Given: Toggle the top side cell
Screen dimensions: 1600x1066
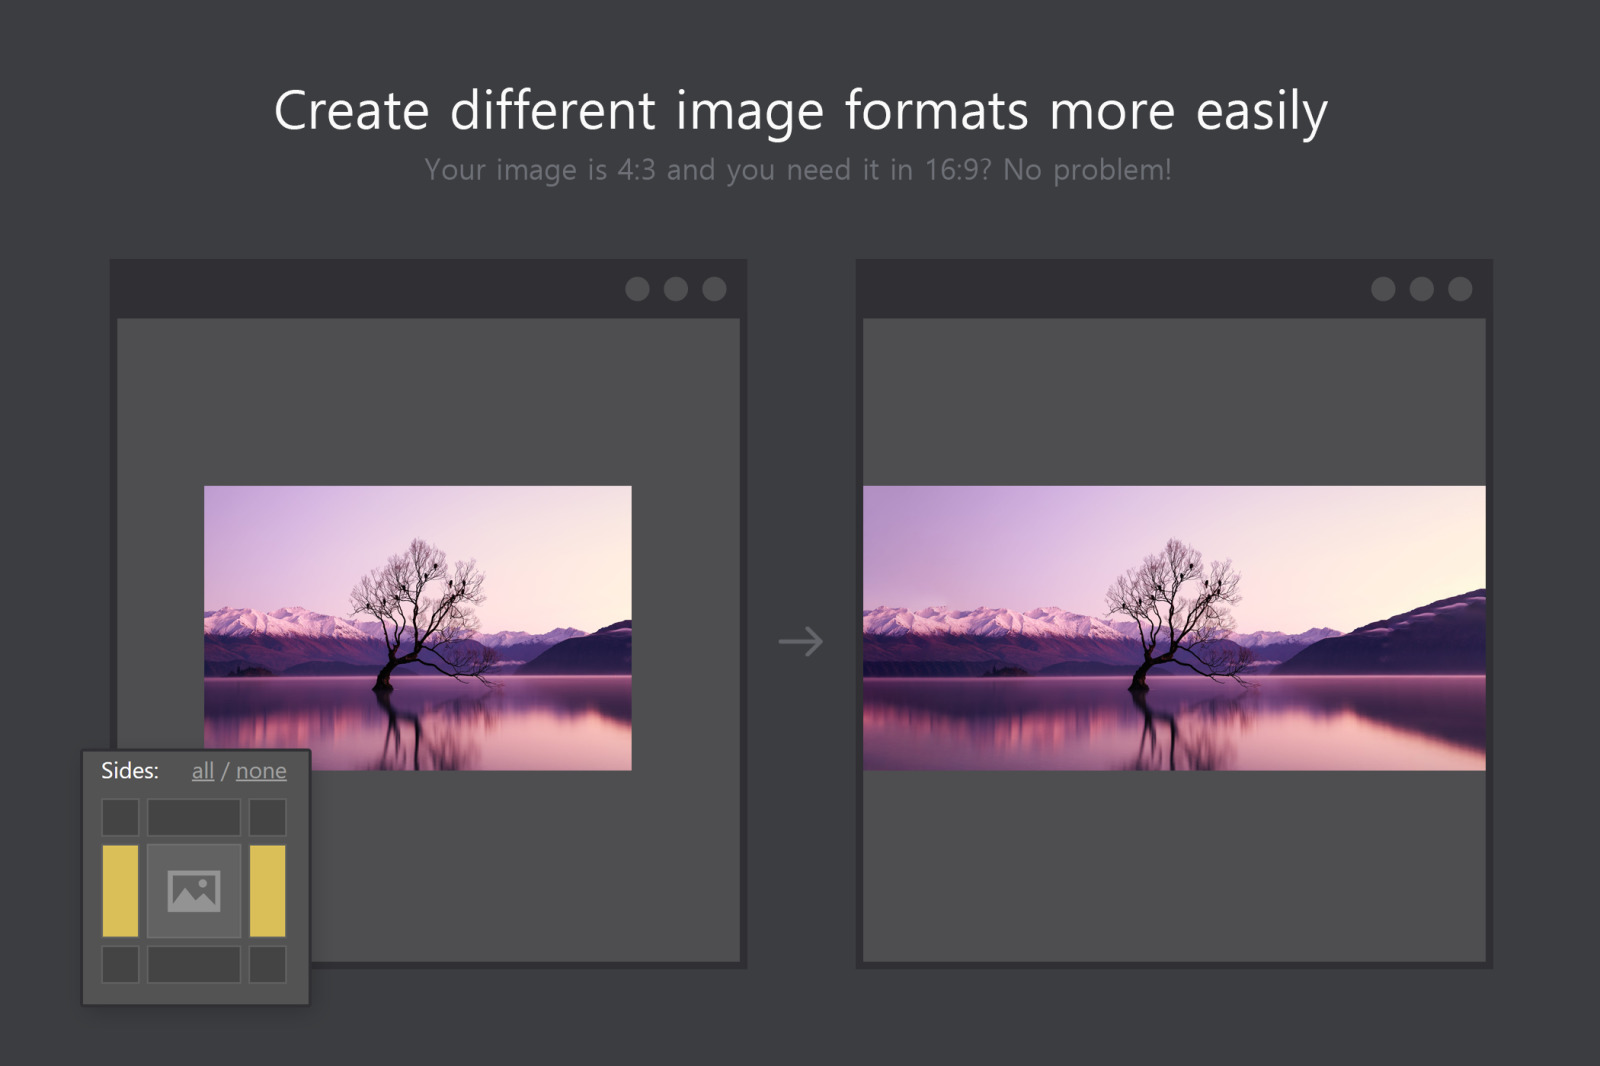Looking at the screenshot, I should [x=194, y=818].
